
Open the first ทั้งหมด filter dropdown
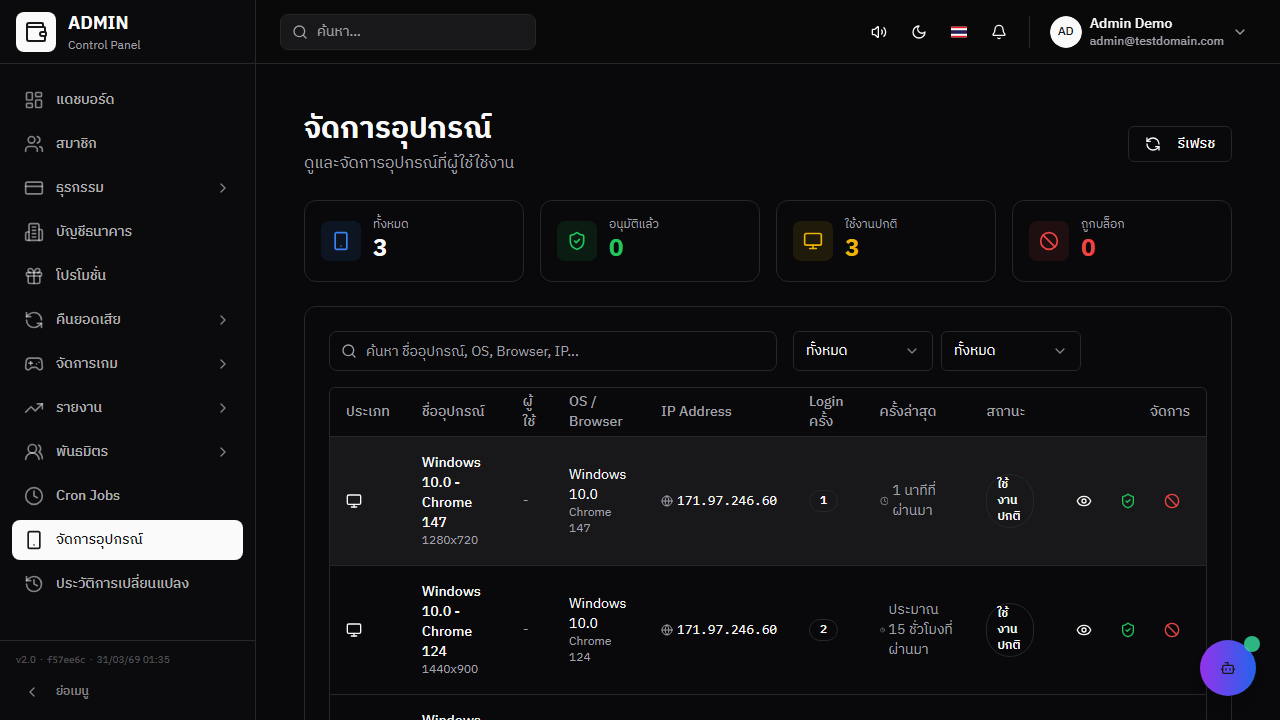pos(862,351)
